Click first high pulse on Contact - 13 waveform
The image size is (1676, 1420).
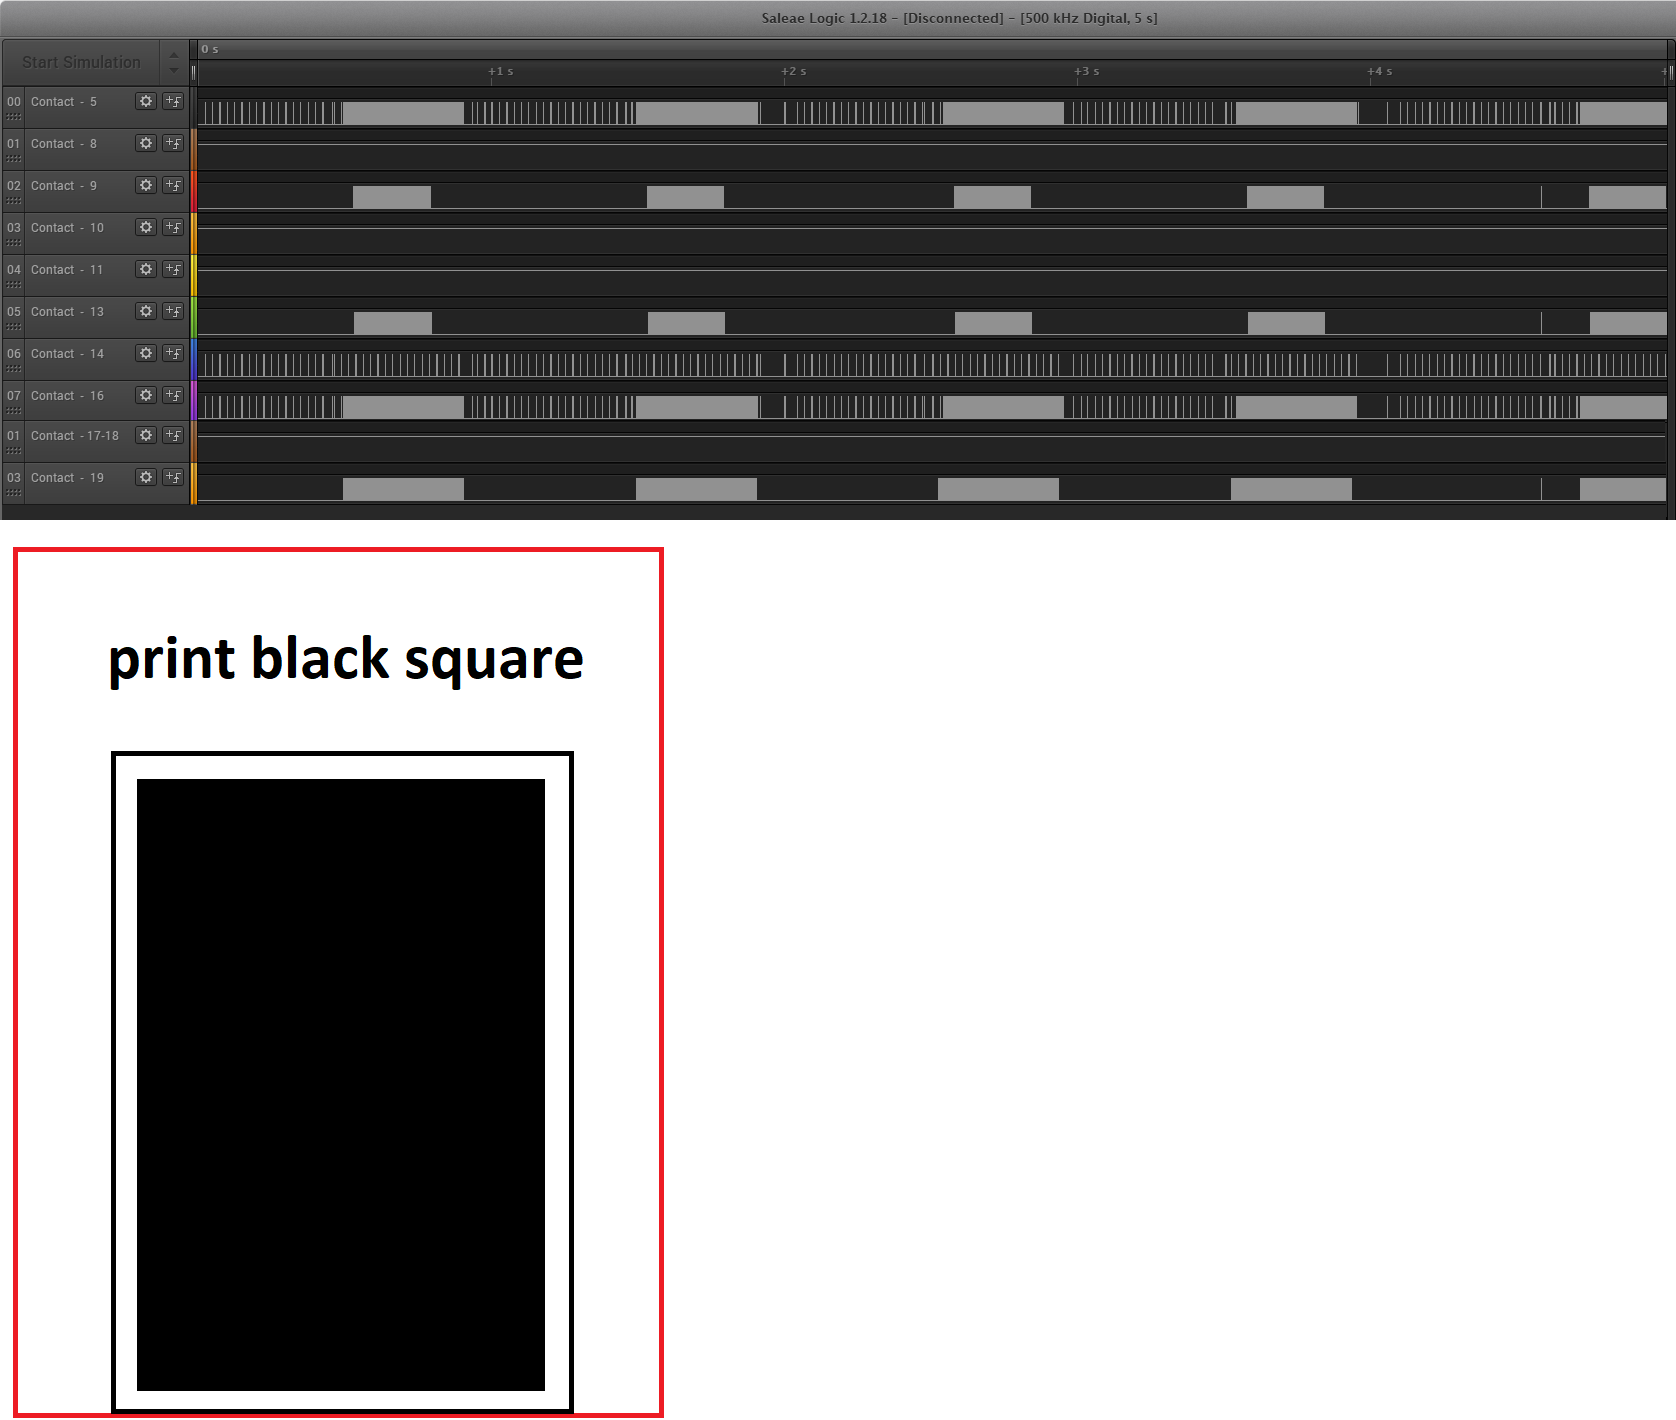click(393, 323)
